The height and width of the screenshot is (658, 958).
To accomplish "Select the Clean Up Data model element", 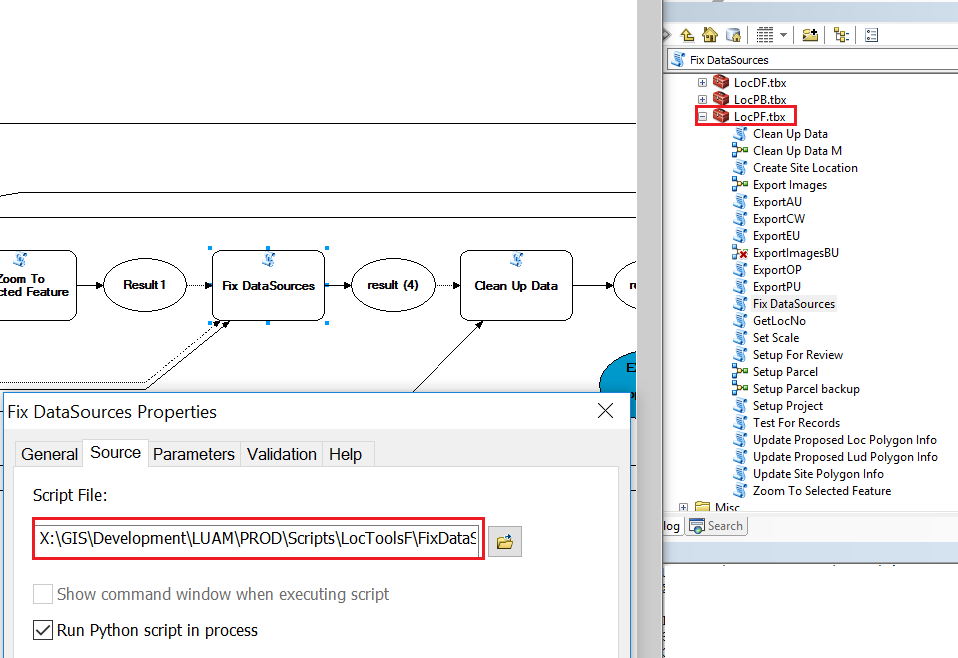I will click(x=516, y=285).
